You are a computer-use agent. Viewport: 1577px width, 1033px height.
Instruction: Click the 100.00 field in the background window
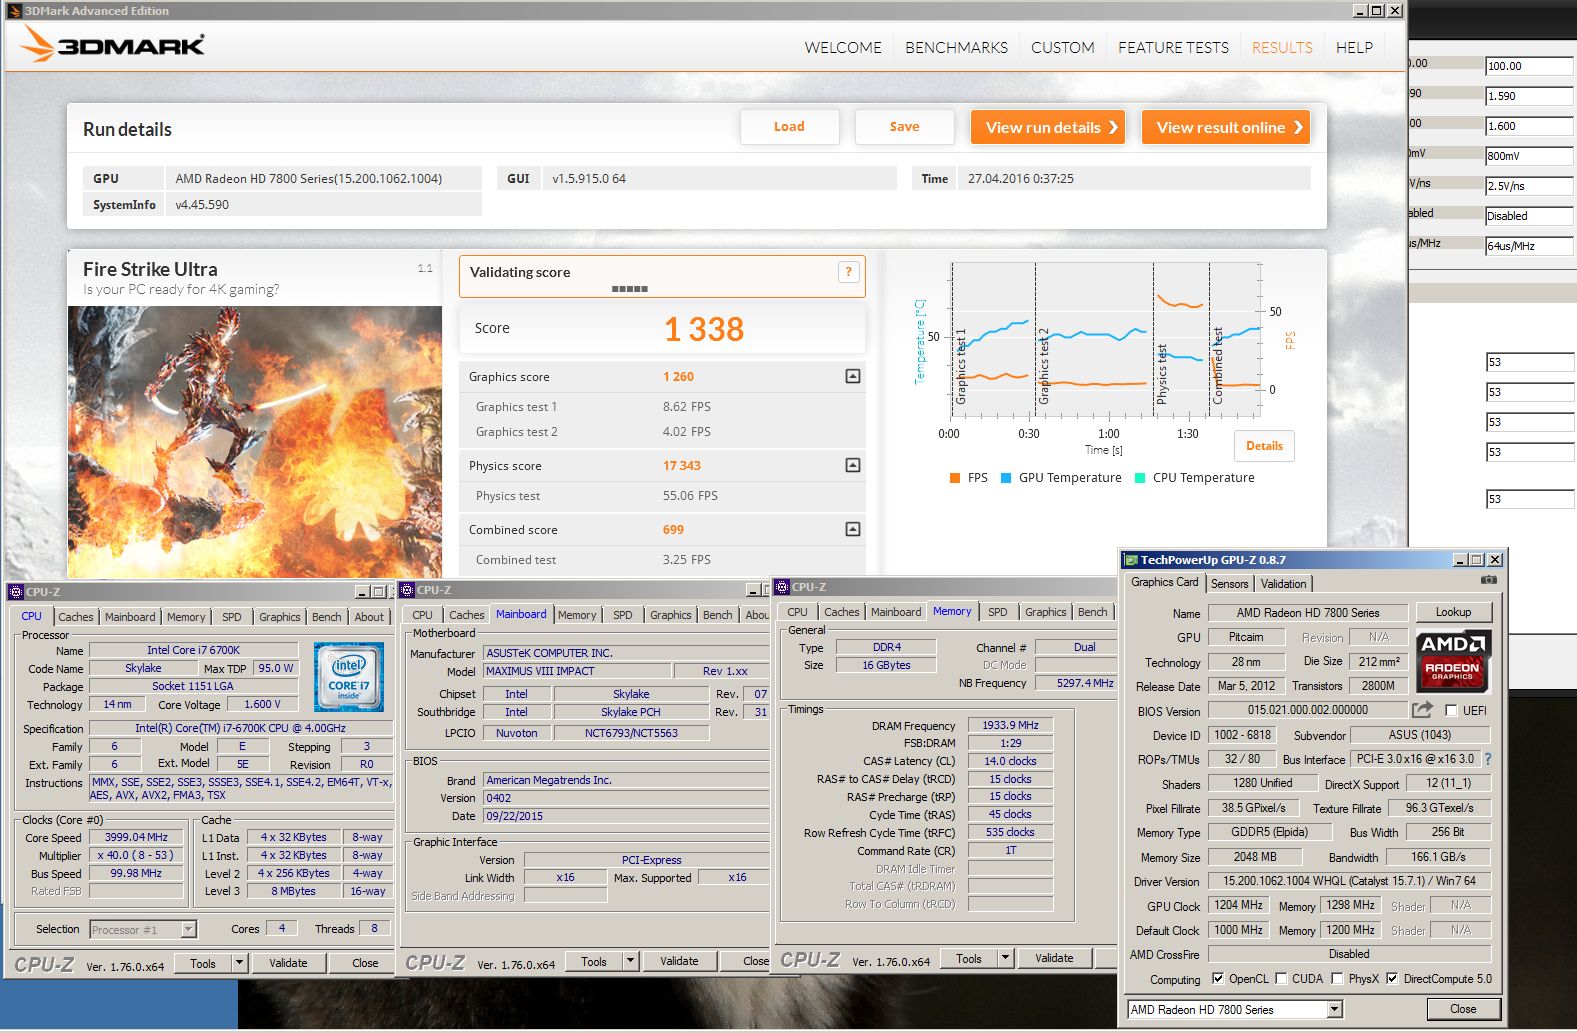[x=1529, y=66]
